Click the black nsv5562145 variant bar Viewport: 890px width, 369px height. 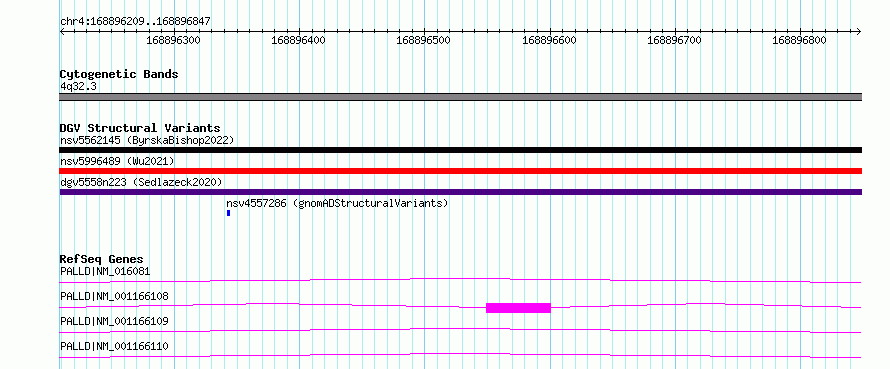pos(460,150)
